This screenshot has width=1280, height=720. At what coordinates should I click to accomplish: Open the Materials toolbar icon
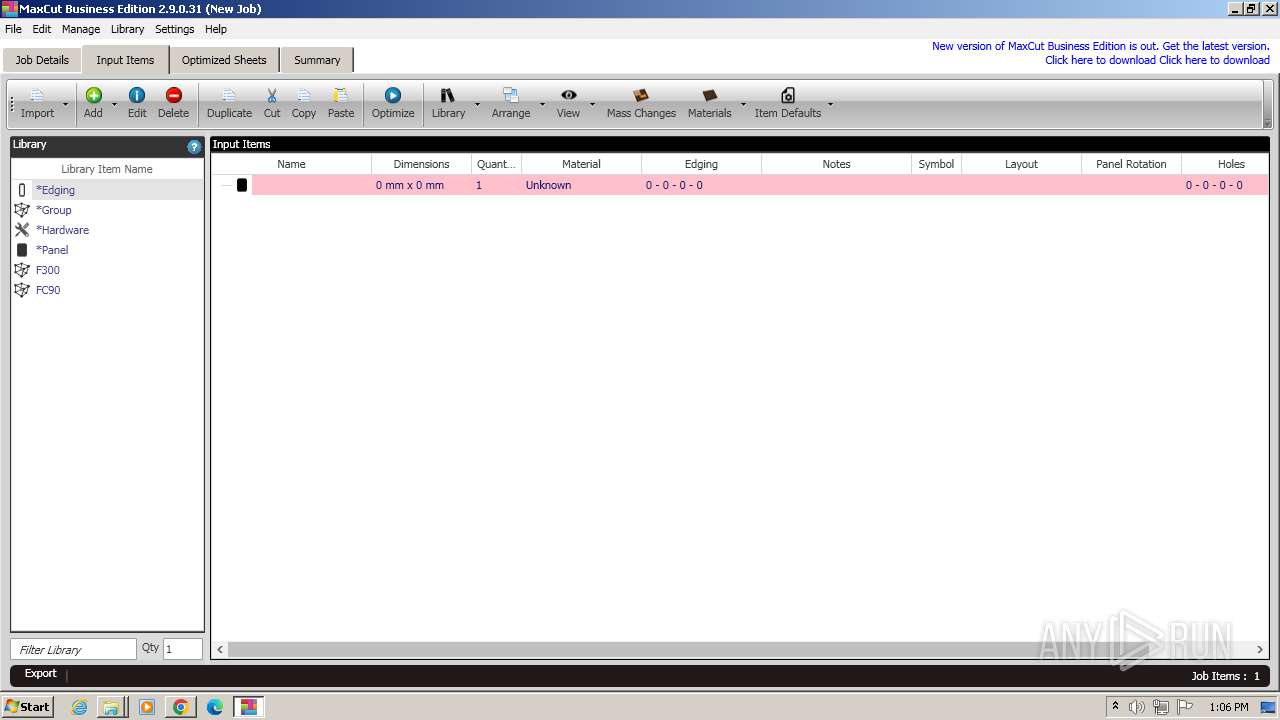[x=710, y=95]
